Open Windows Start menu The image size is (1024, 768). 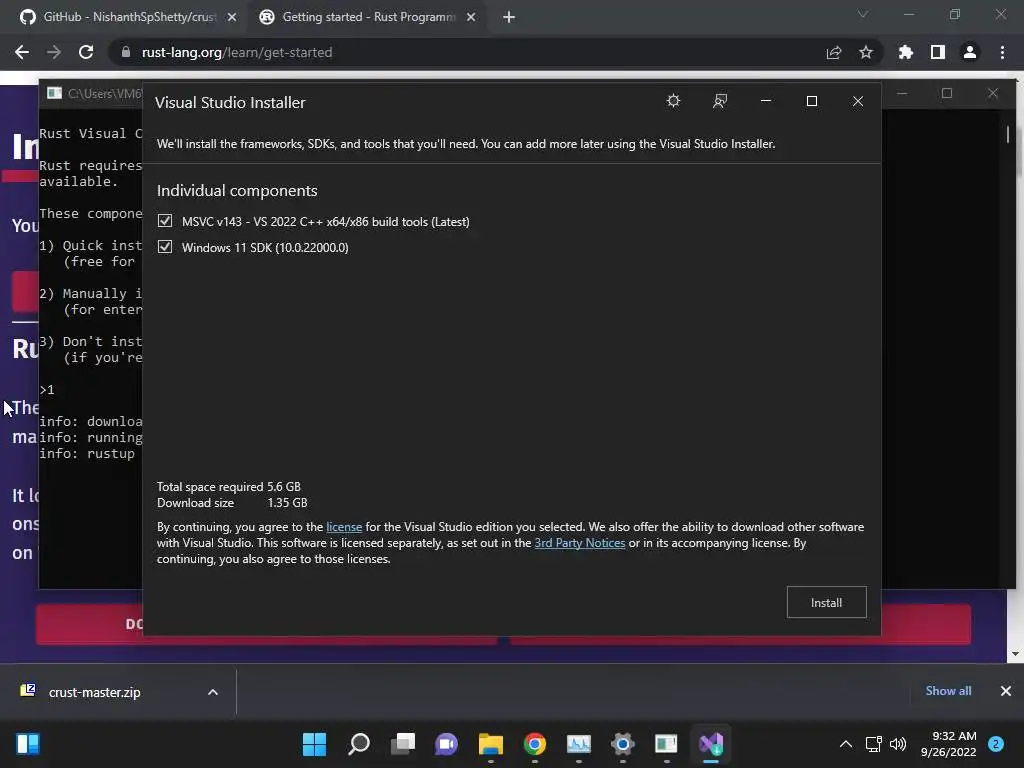[x=314, y=744]
